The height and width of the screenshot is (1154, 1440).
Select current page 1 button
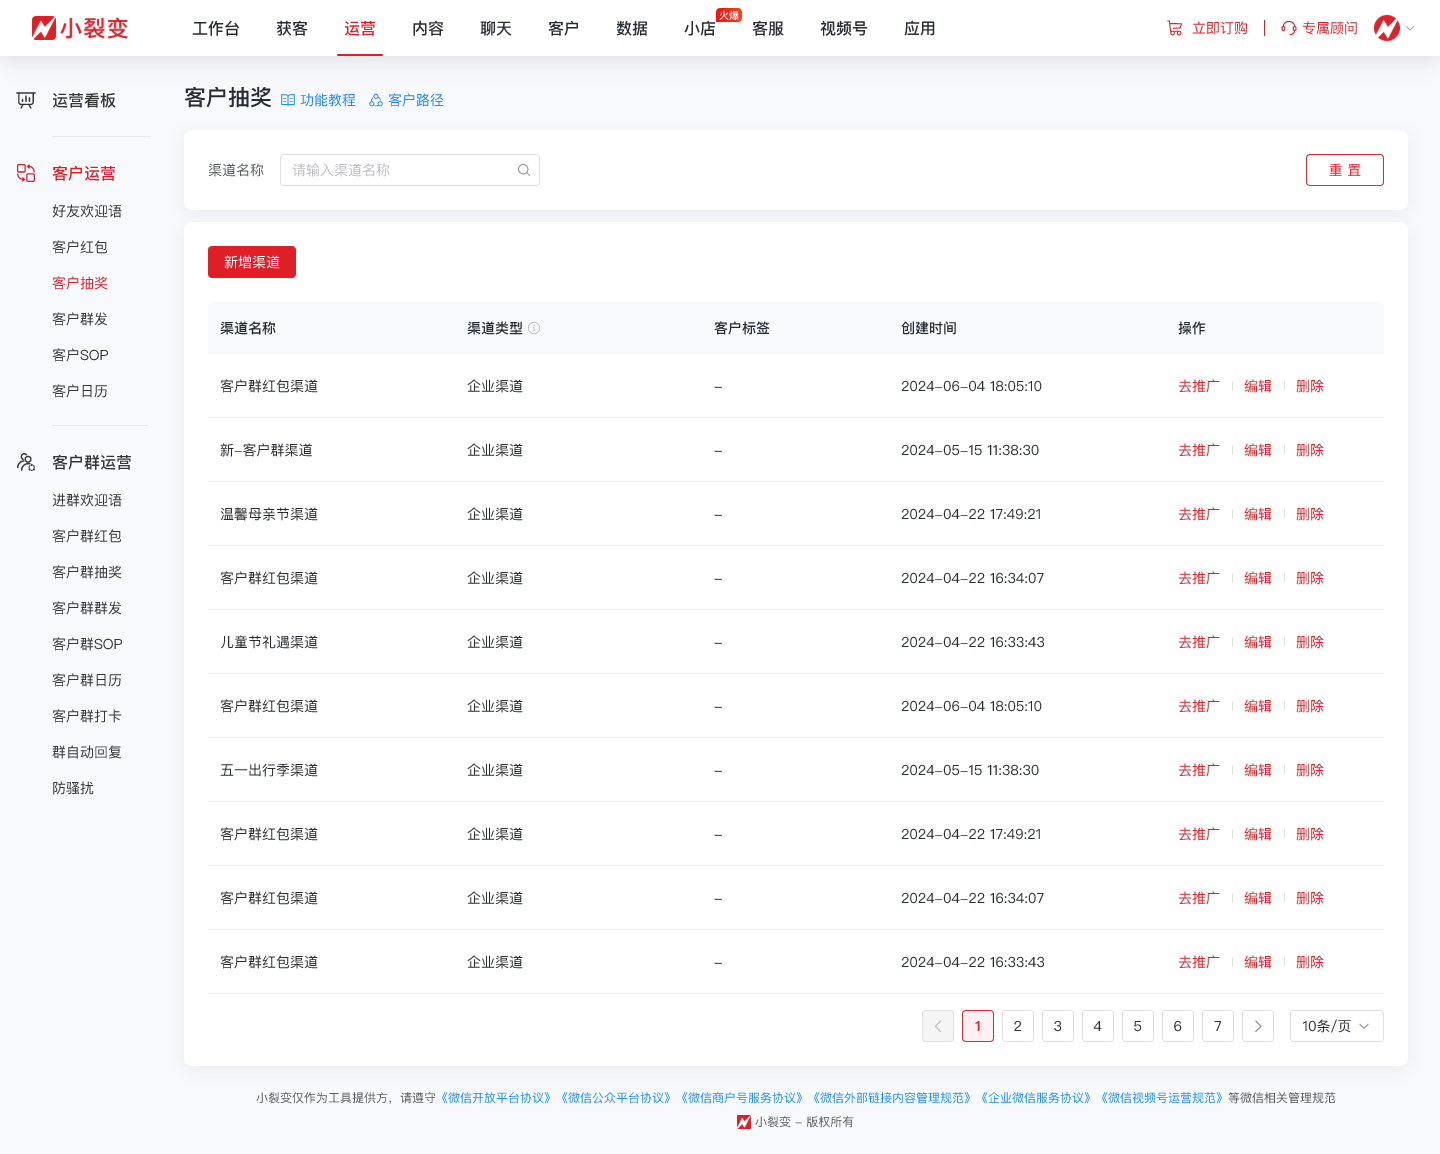tap(978, 1026)
